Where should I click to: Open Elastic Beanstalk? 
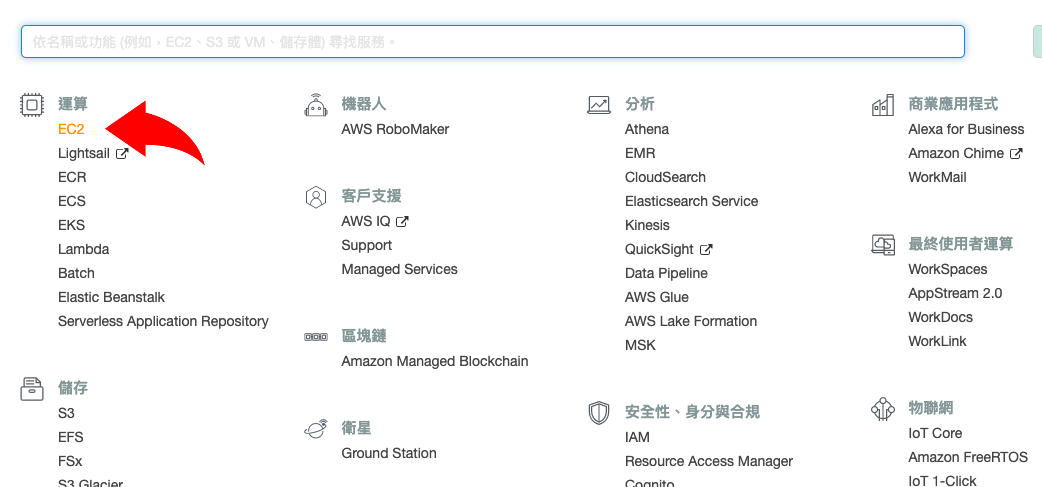[112, 297]
